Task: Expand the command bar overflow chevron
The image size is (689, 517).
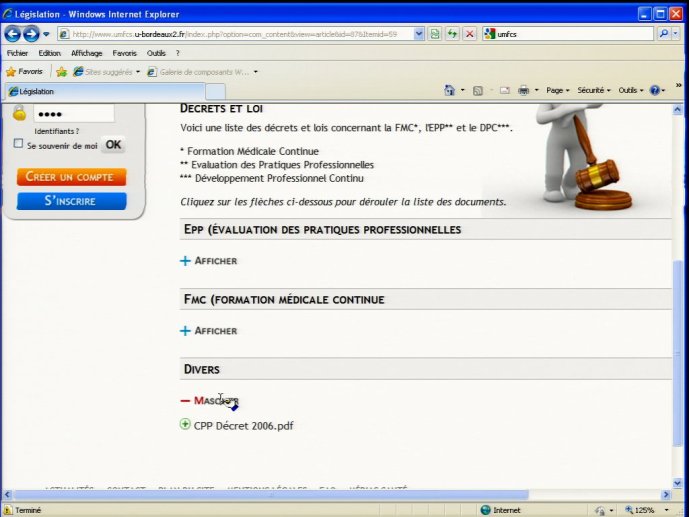Action: coord(678,85)
